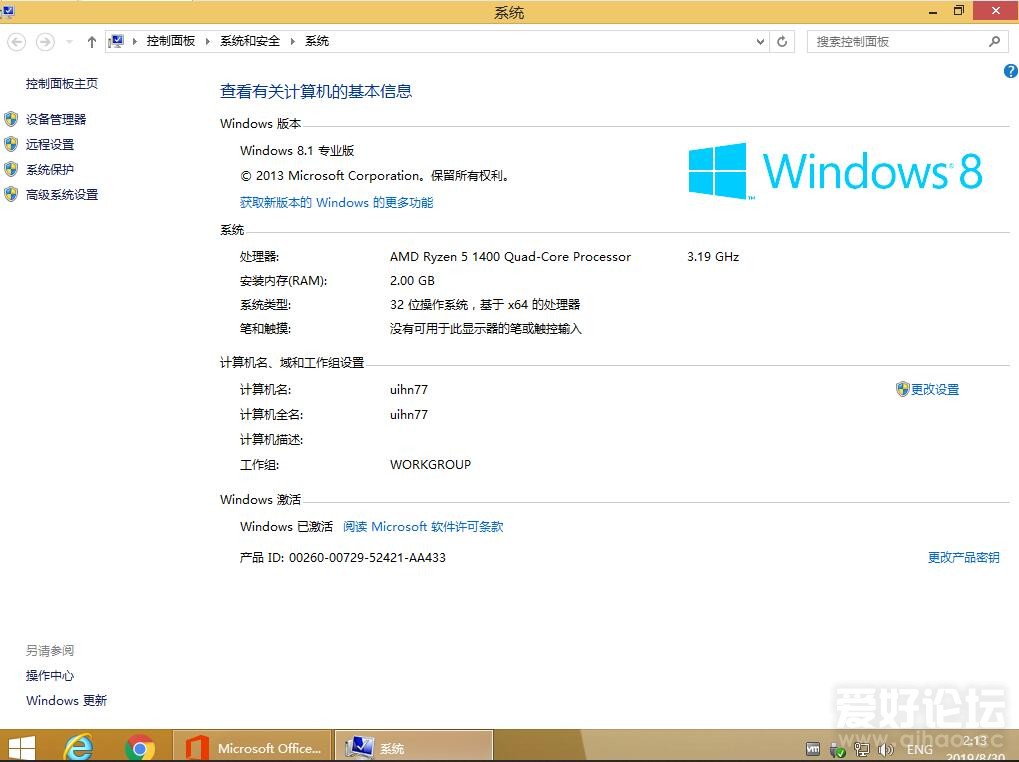Open 高级系统设置 from the sidebar
The height and width of the screenshot is (762, 1019).
(x=62, y=194)
